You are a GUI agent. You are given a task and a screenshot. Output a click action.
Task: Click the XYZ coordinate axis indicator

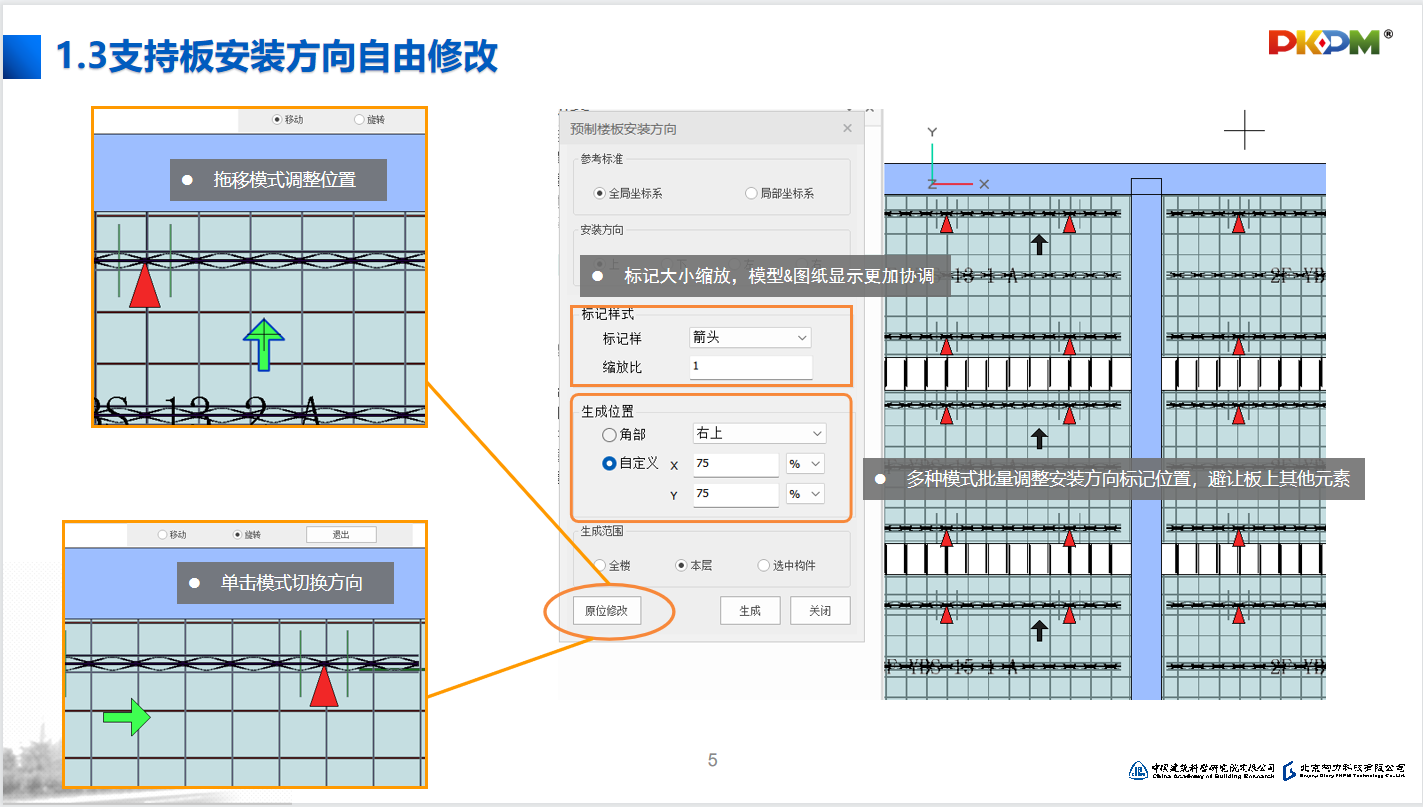pos(956,160)
